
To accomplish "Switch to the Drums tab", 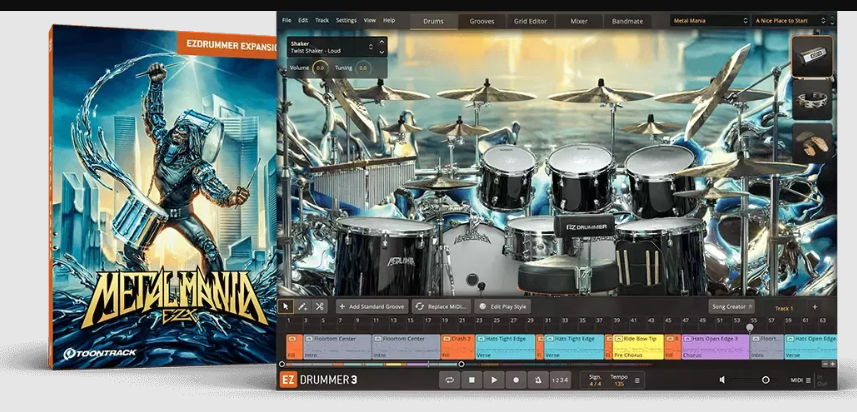I will tap(433, 21).
